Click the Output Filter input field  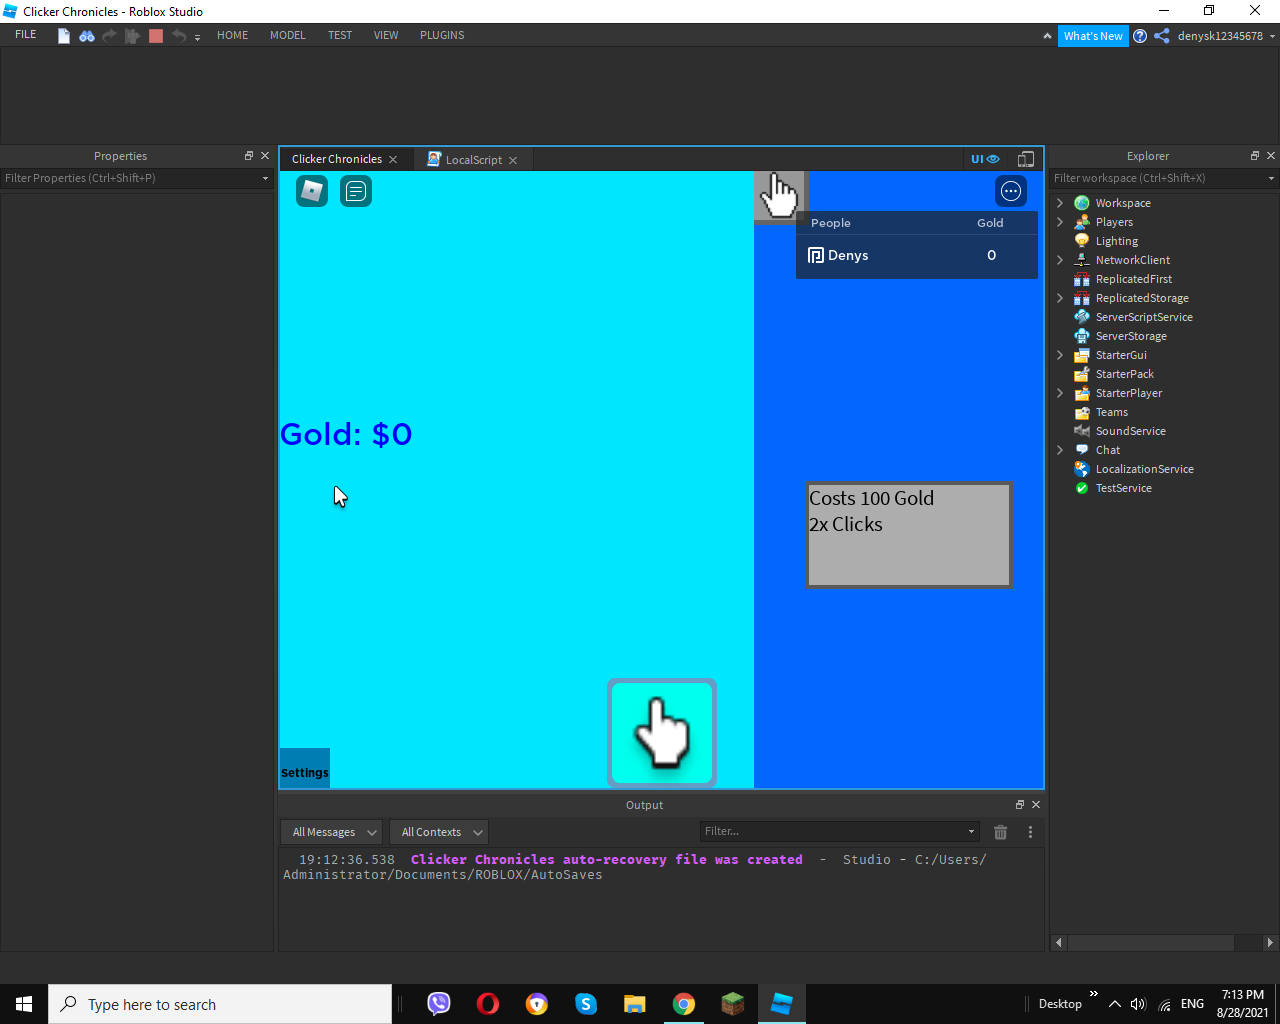839,831
